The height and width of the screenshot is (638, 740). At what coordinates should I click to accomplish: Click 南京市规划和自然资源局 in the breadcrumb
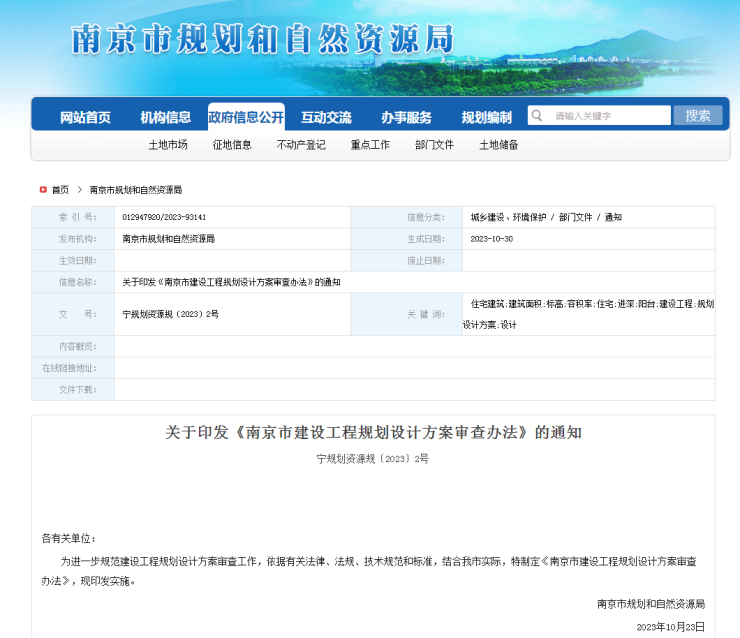coord(136,189)
